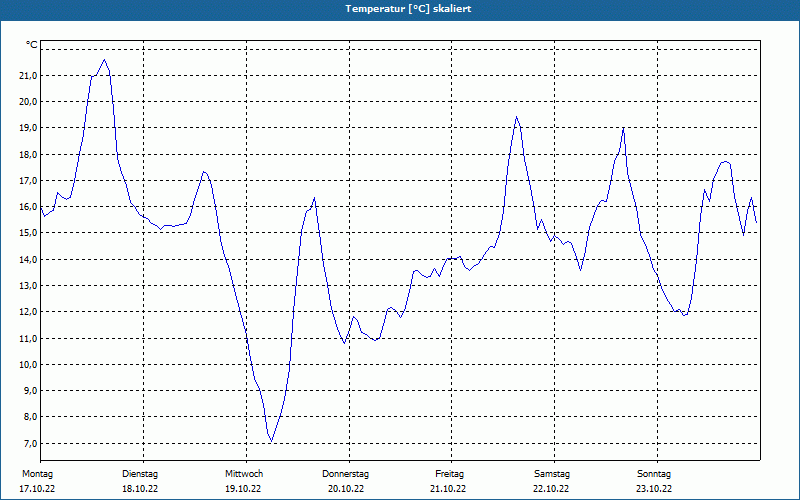Viewport: 800px width, 500px height.
Task: Click the date 17.10.22
Action: click(37, 489)
